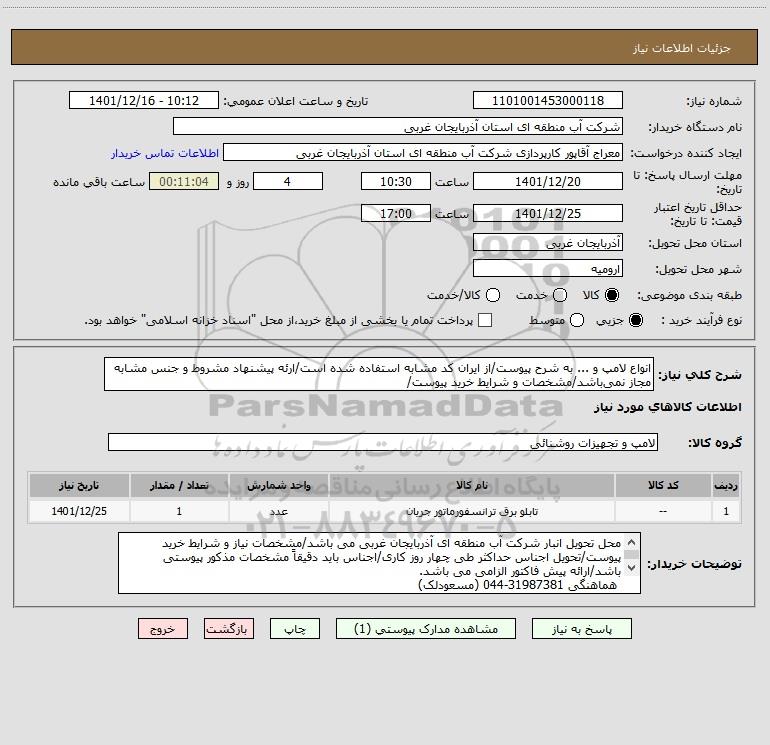Screen dimensions: 770x745
Task: Click استان محل تحویل field آذربایجان غربی
Action: (548, 243)
